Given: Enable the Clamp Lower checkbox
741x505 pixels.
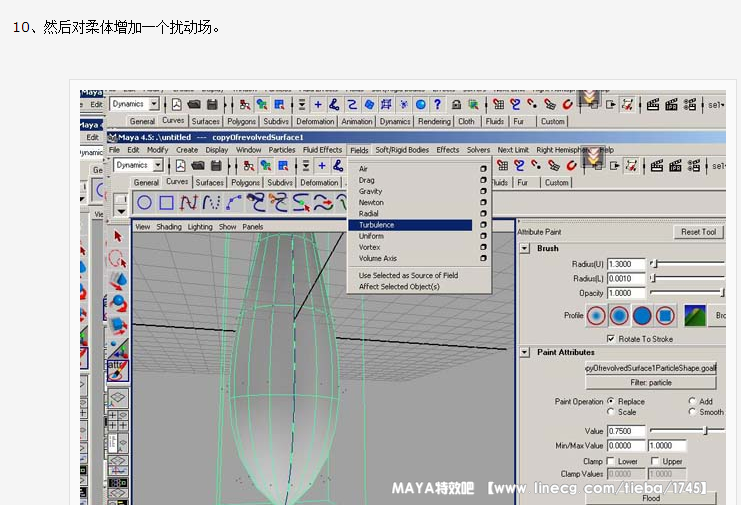Looking at the screenshot, I should click(x=609, y=461).
